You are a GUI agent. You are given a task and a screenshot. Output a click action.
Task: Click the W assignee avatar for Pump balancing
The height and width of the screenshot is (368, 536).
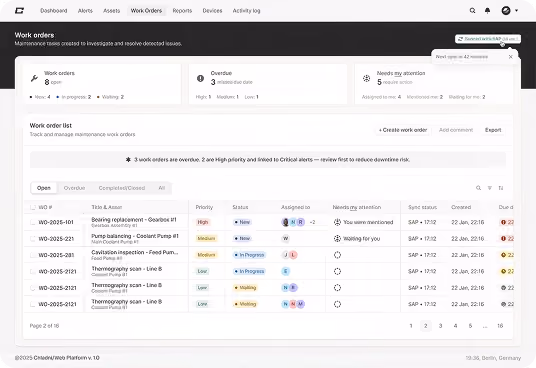click(285, 238)
